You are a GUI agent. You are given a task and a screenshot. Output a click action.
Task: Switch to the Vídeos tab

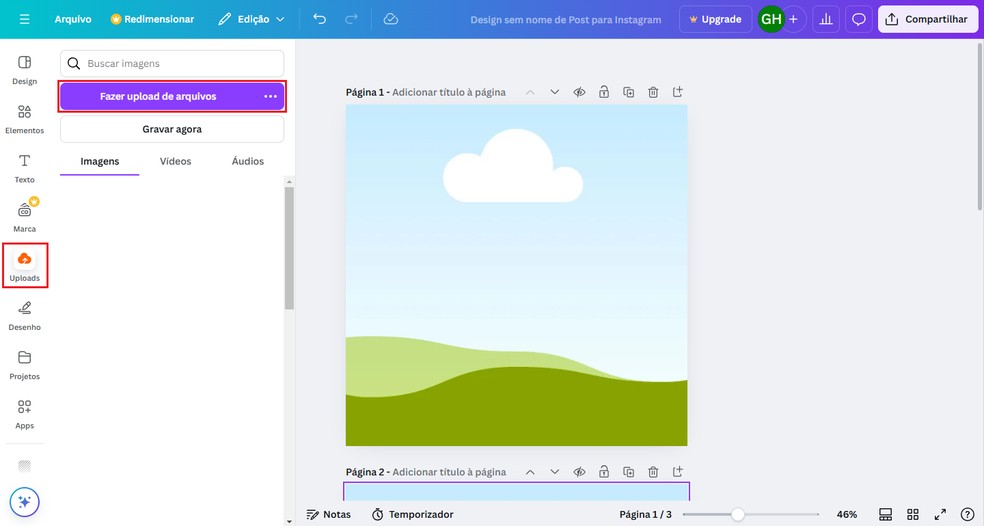click(x=175, y=161)
